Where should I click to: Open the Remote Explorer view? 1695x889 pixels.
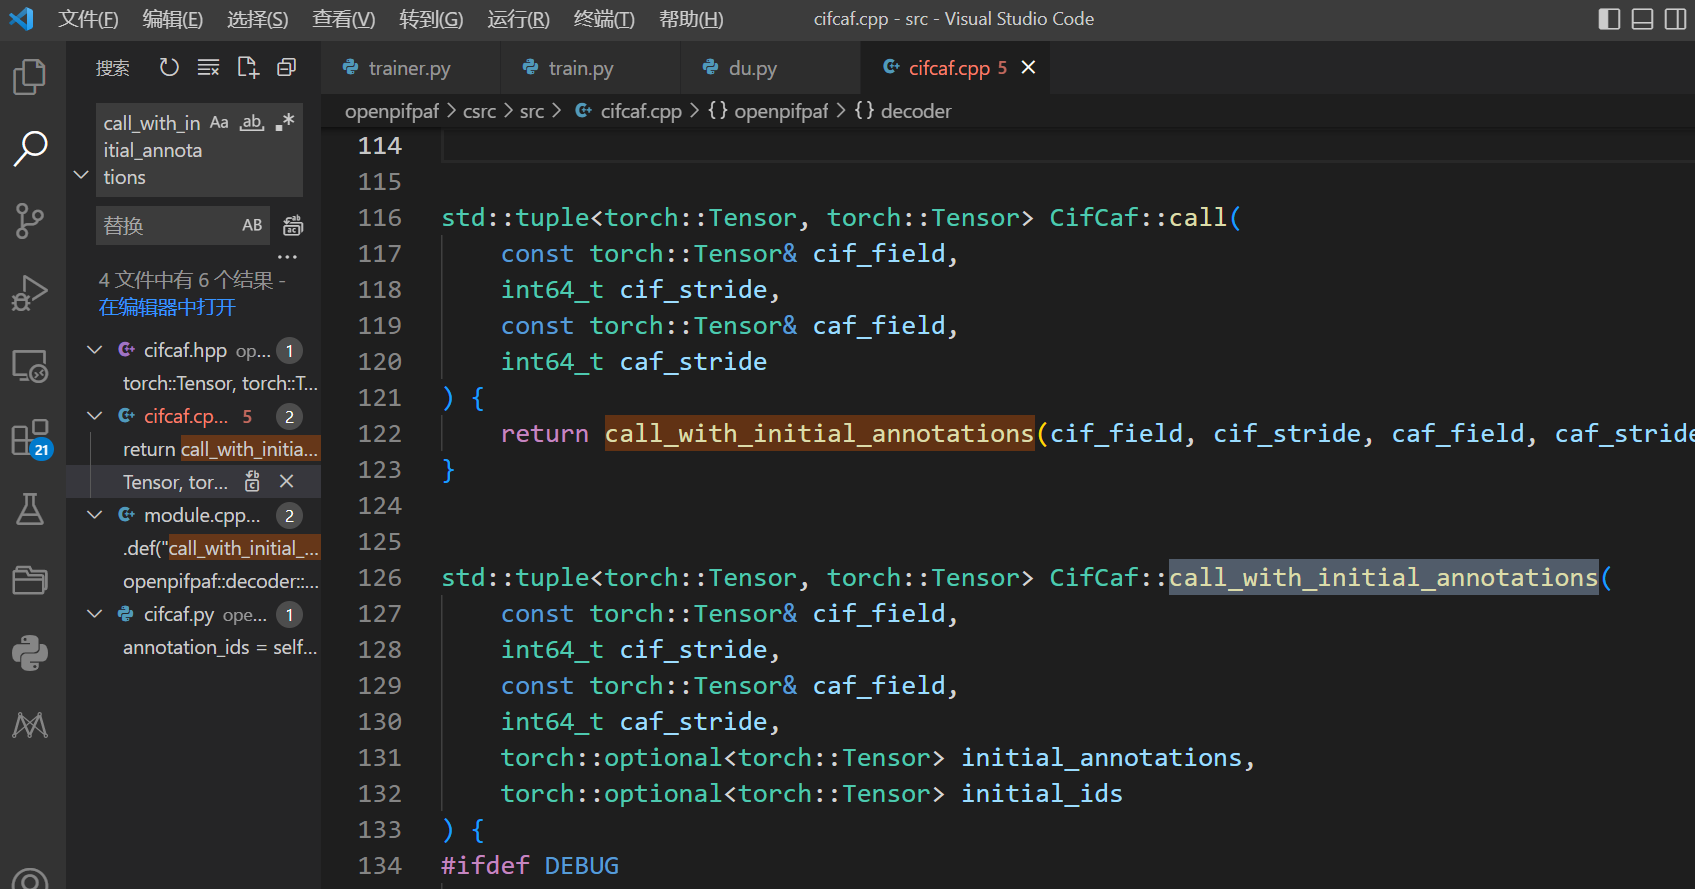[x=30, y=366]
